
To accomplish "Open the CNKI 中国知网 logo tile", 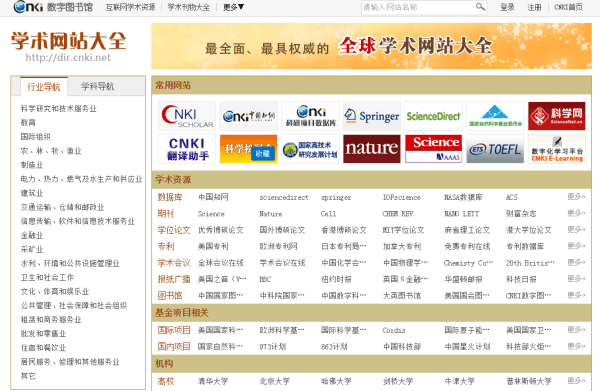I will [x=249, y=116].
